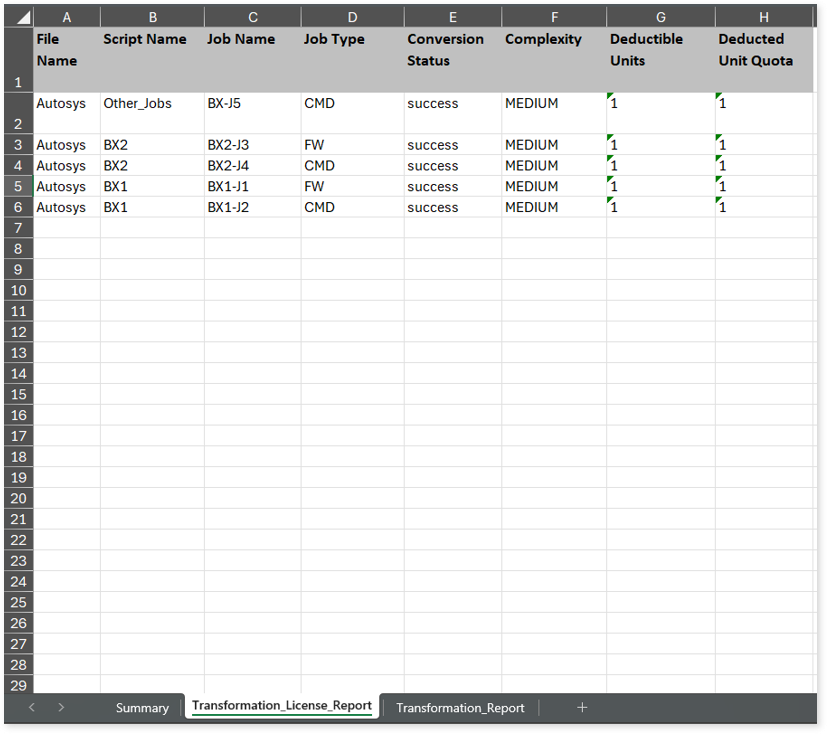Select the 'BX-J5' job name cell
Image resolution: width=827 pixels, height=734 pixels.
click(x=253, y=113)
